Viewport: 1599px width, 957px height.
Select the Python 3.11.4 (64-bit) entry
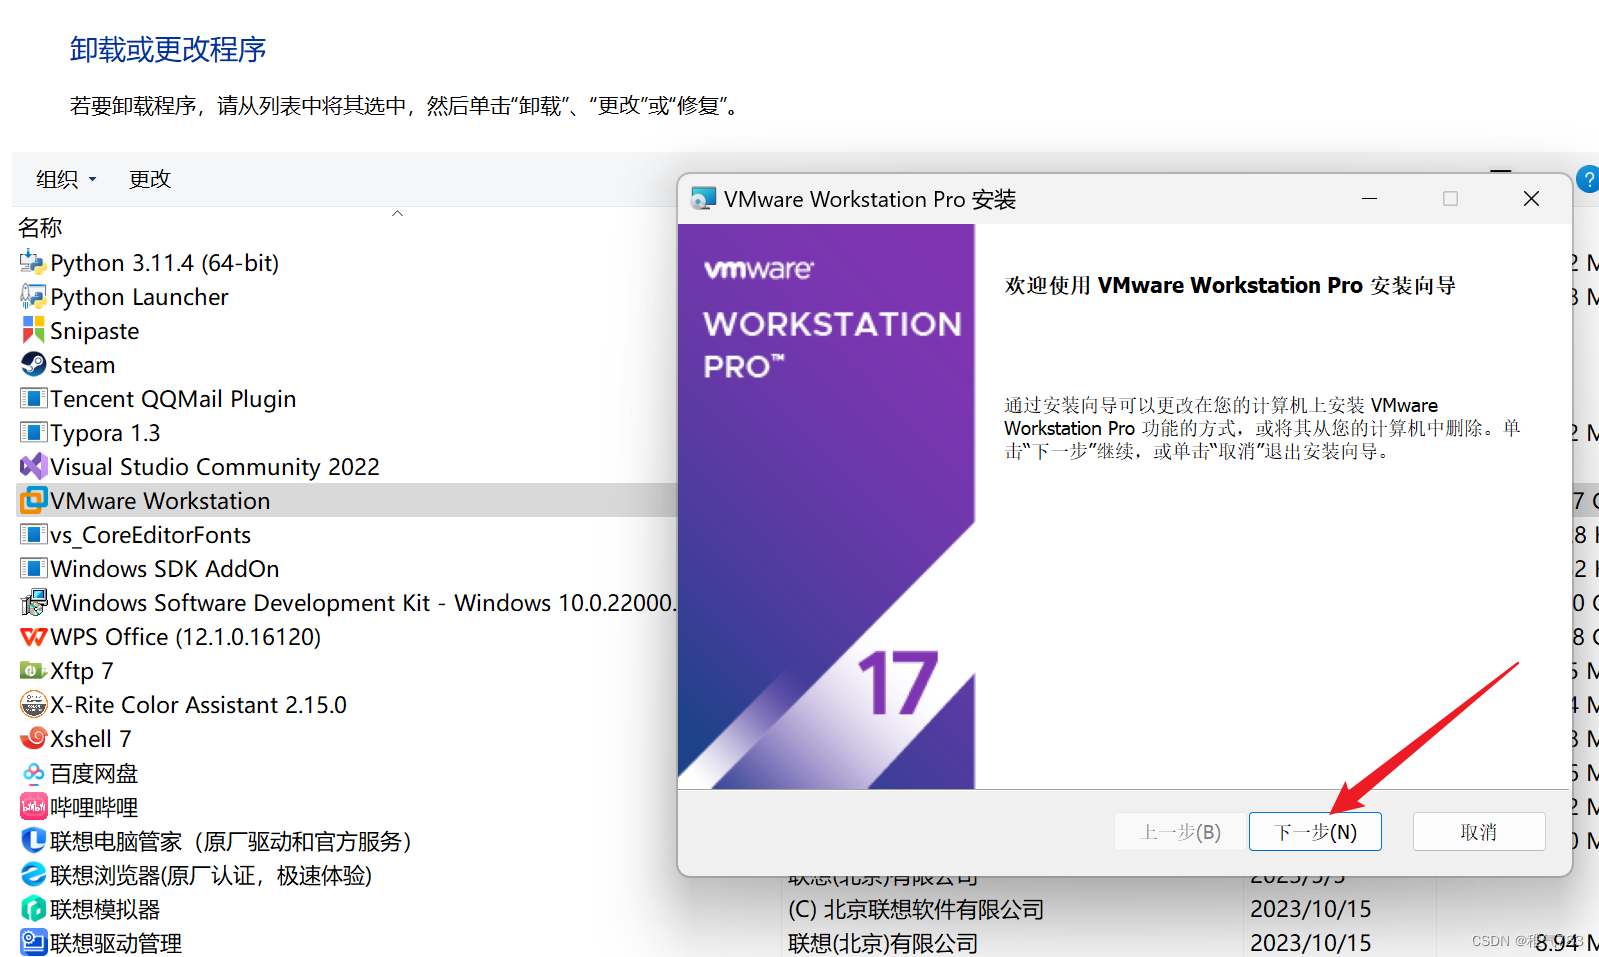pyautogui.click(x=164, y=262)
